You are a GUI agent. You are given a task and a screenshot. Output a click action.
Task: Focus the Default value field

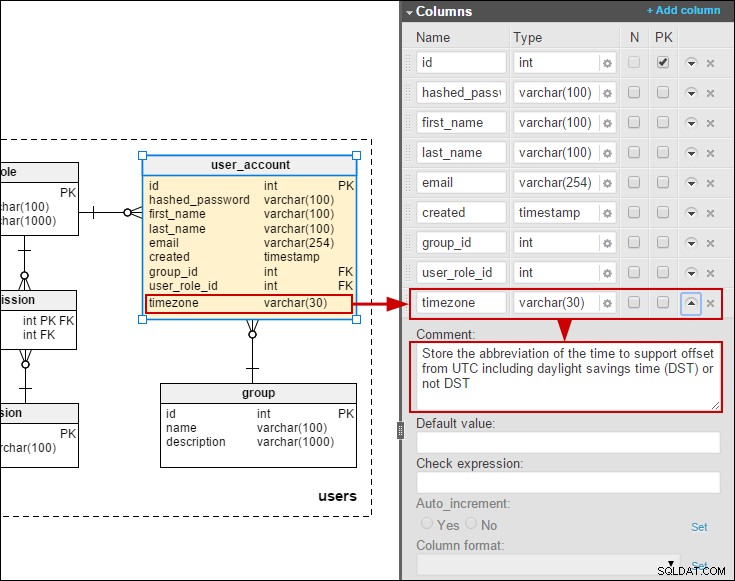coord(568,443)
